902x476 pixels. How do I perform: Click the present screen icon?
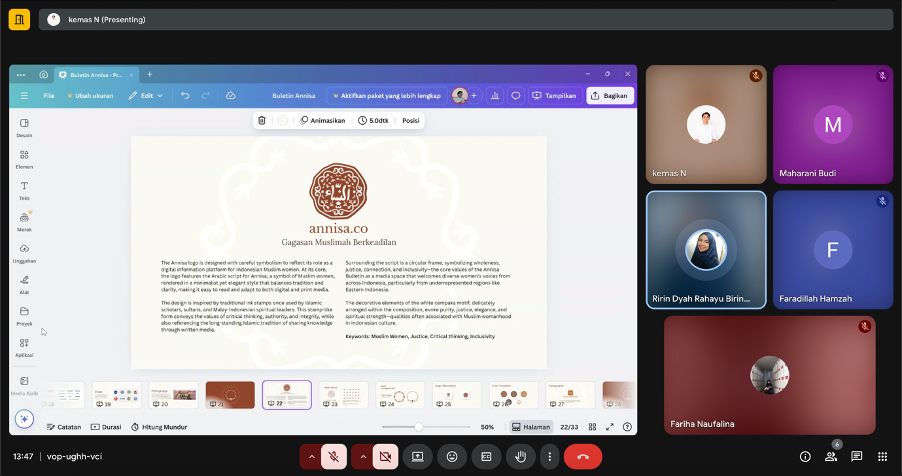[418, 456]
